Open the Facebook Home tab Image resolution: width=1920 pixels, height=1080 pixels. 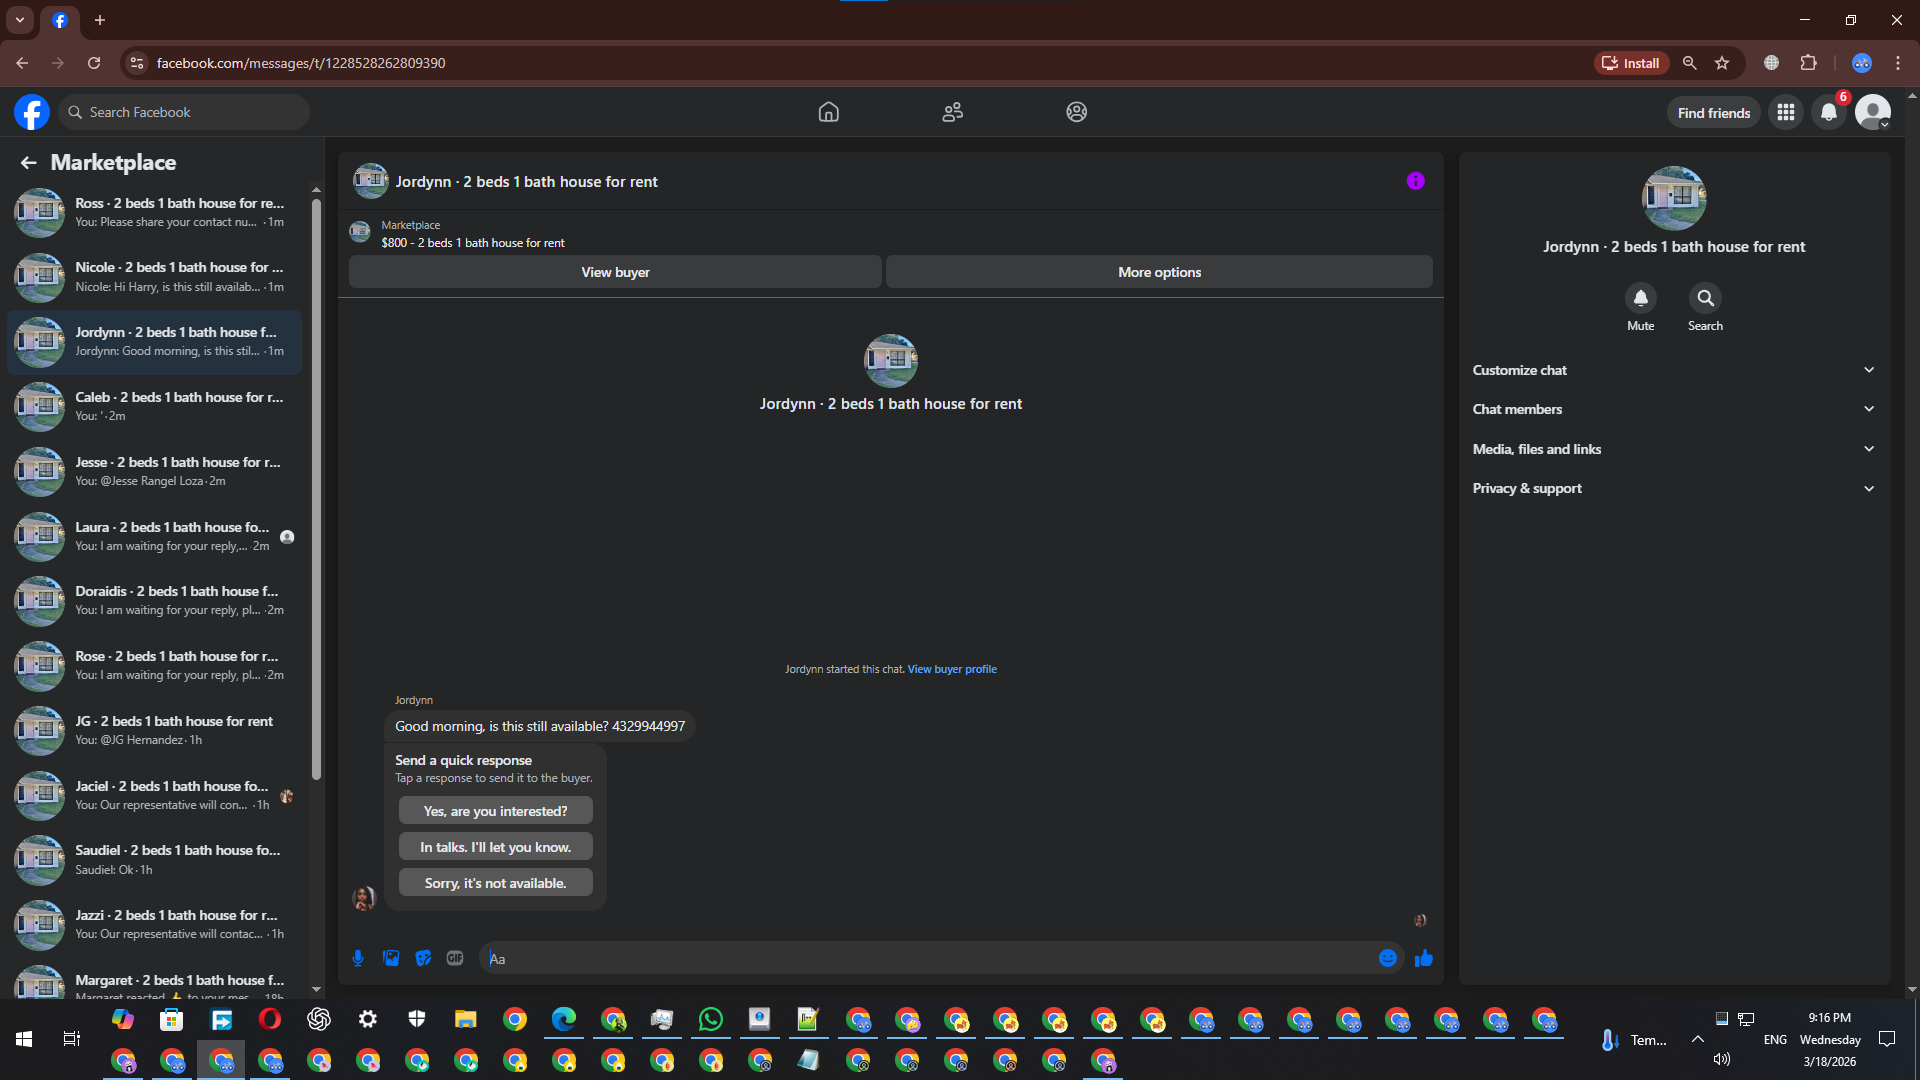click(x=828, y=112)
